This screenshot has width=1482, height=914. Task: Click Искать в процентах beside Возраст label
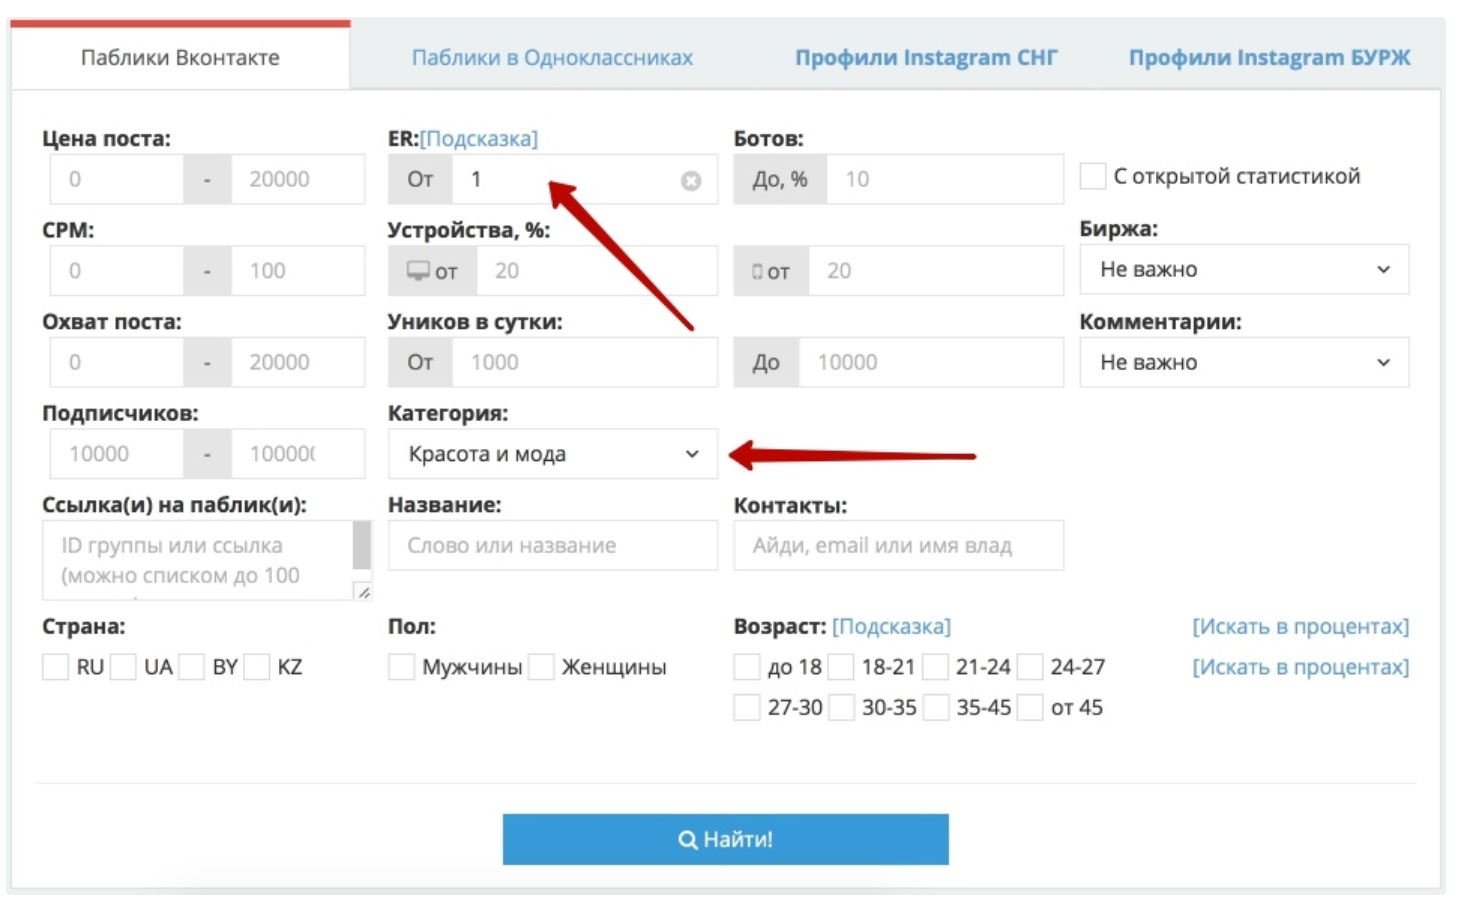(1300, 627)
